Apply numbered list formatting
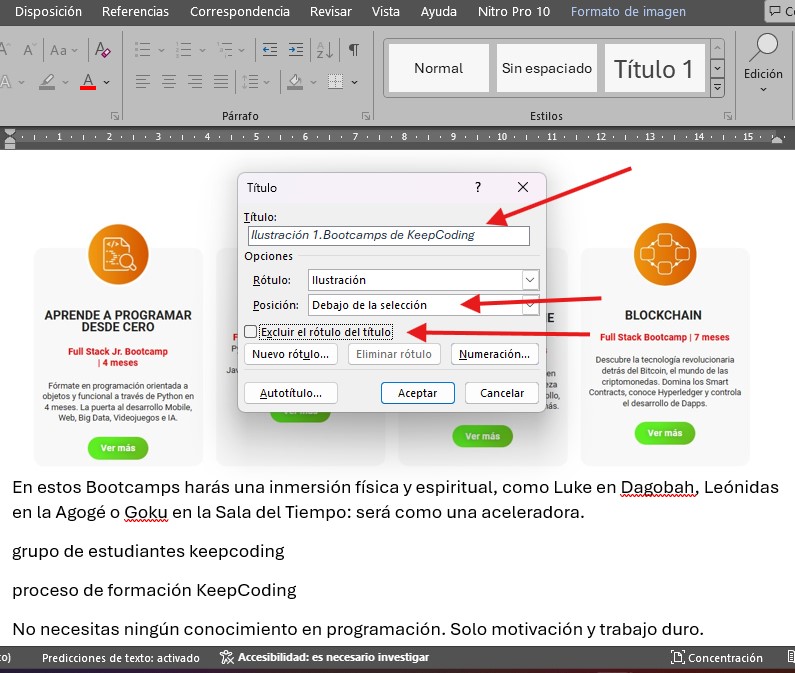This screenshot has width=795, height=673. pos(184,50)
